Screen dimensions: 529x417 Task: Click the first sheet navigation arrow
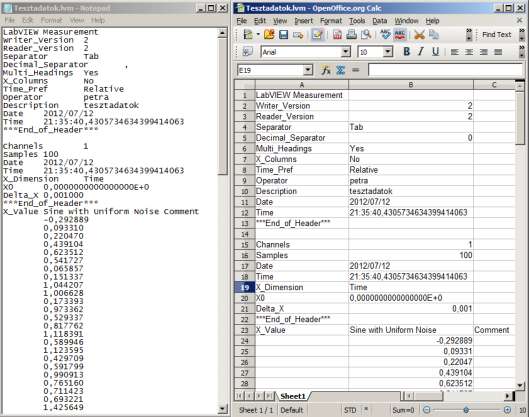tap(239, 396)
